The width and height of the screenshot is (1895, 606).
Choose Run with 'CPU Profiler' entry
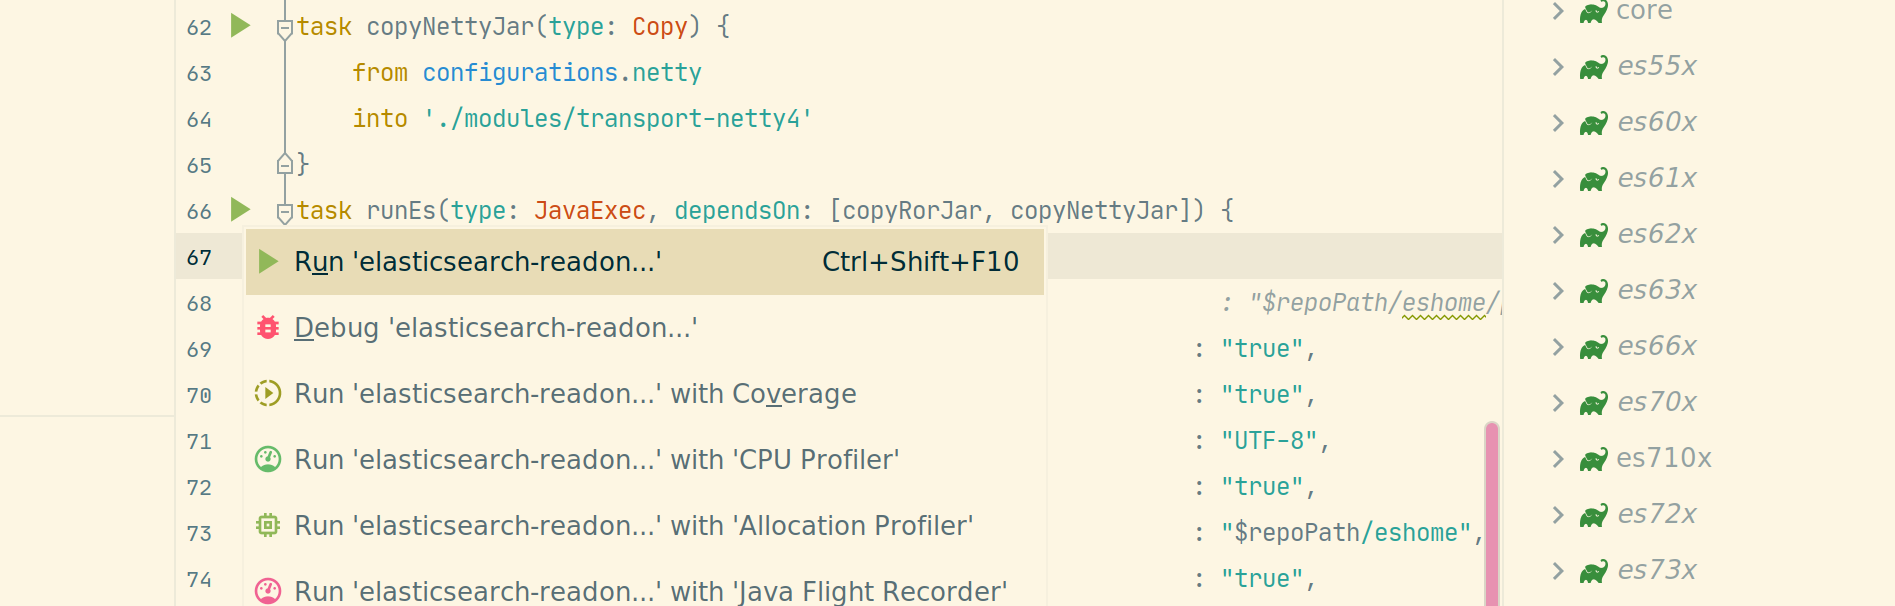(645, 460)
